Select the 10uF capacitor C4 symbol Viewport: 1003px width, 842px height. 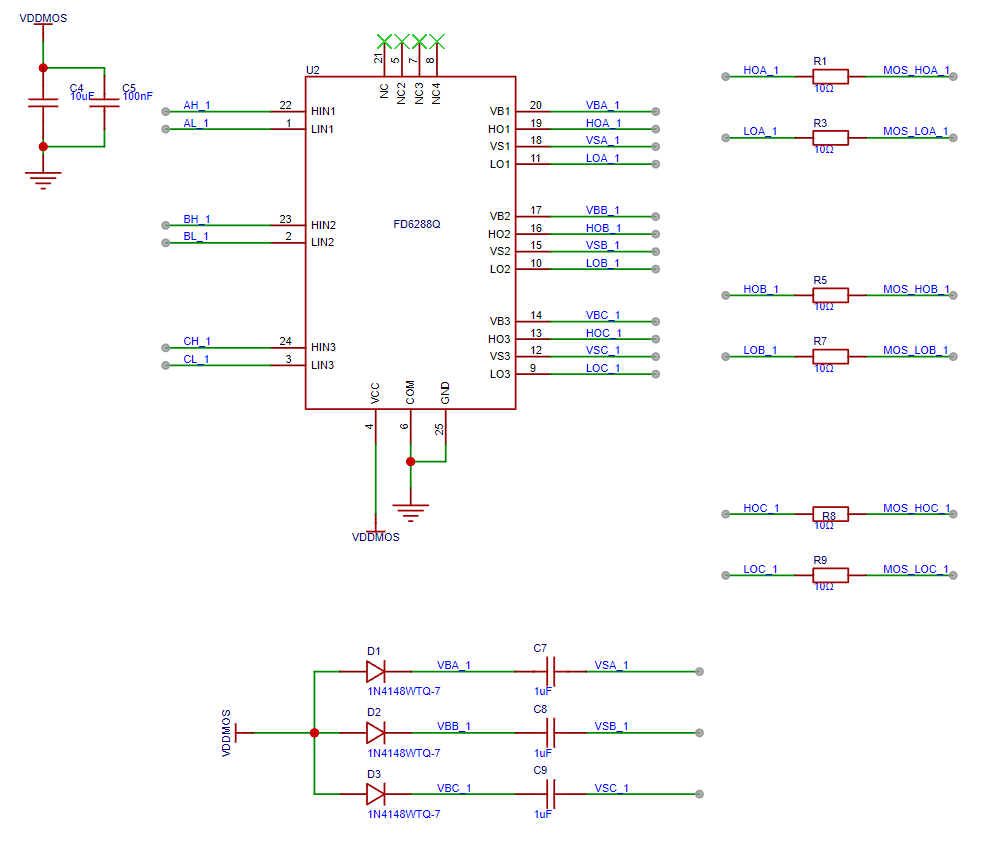click(43, 103)
